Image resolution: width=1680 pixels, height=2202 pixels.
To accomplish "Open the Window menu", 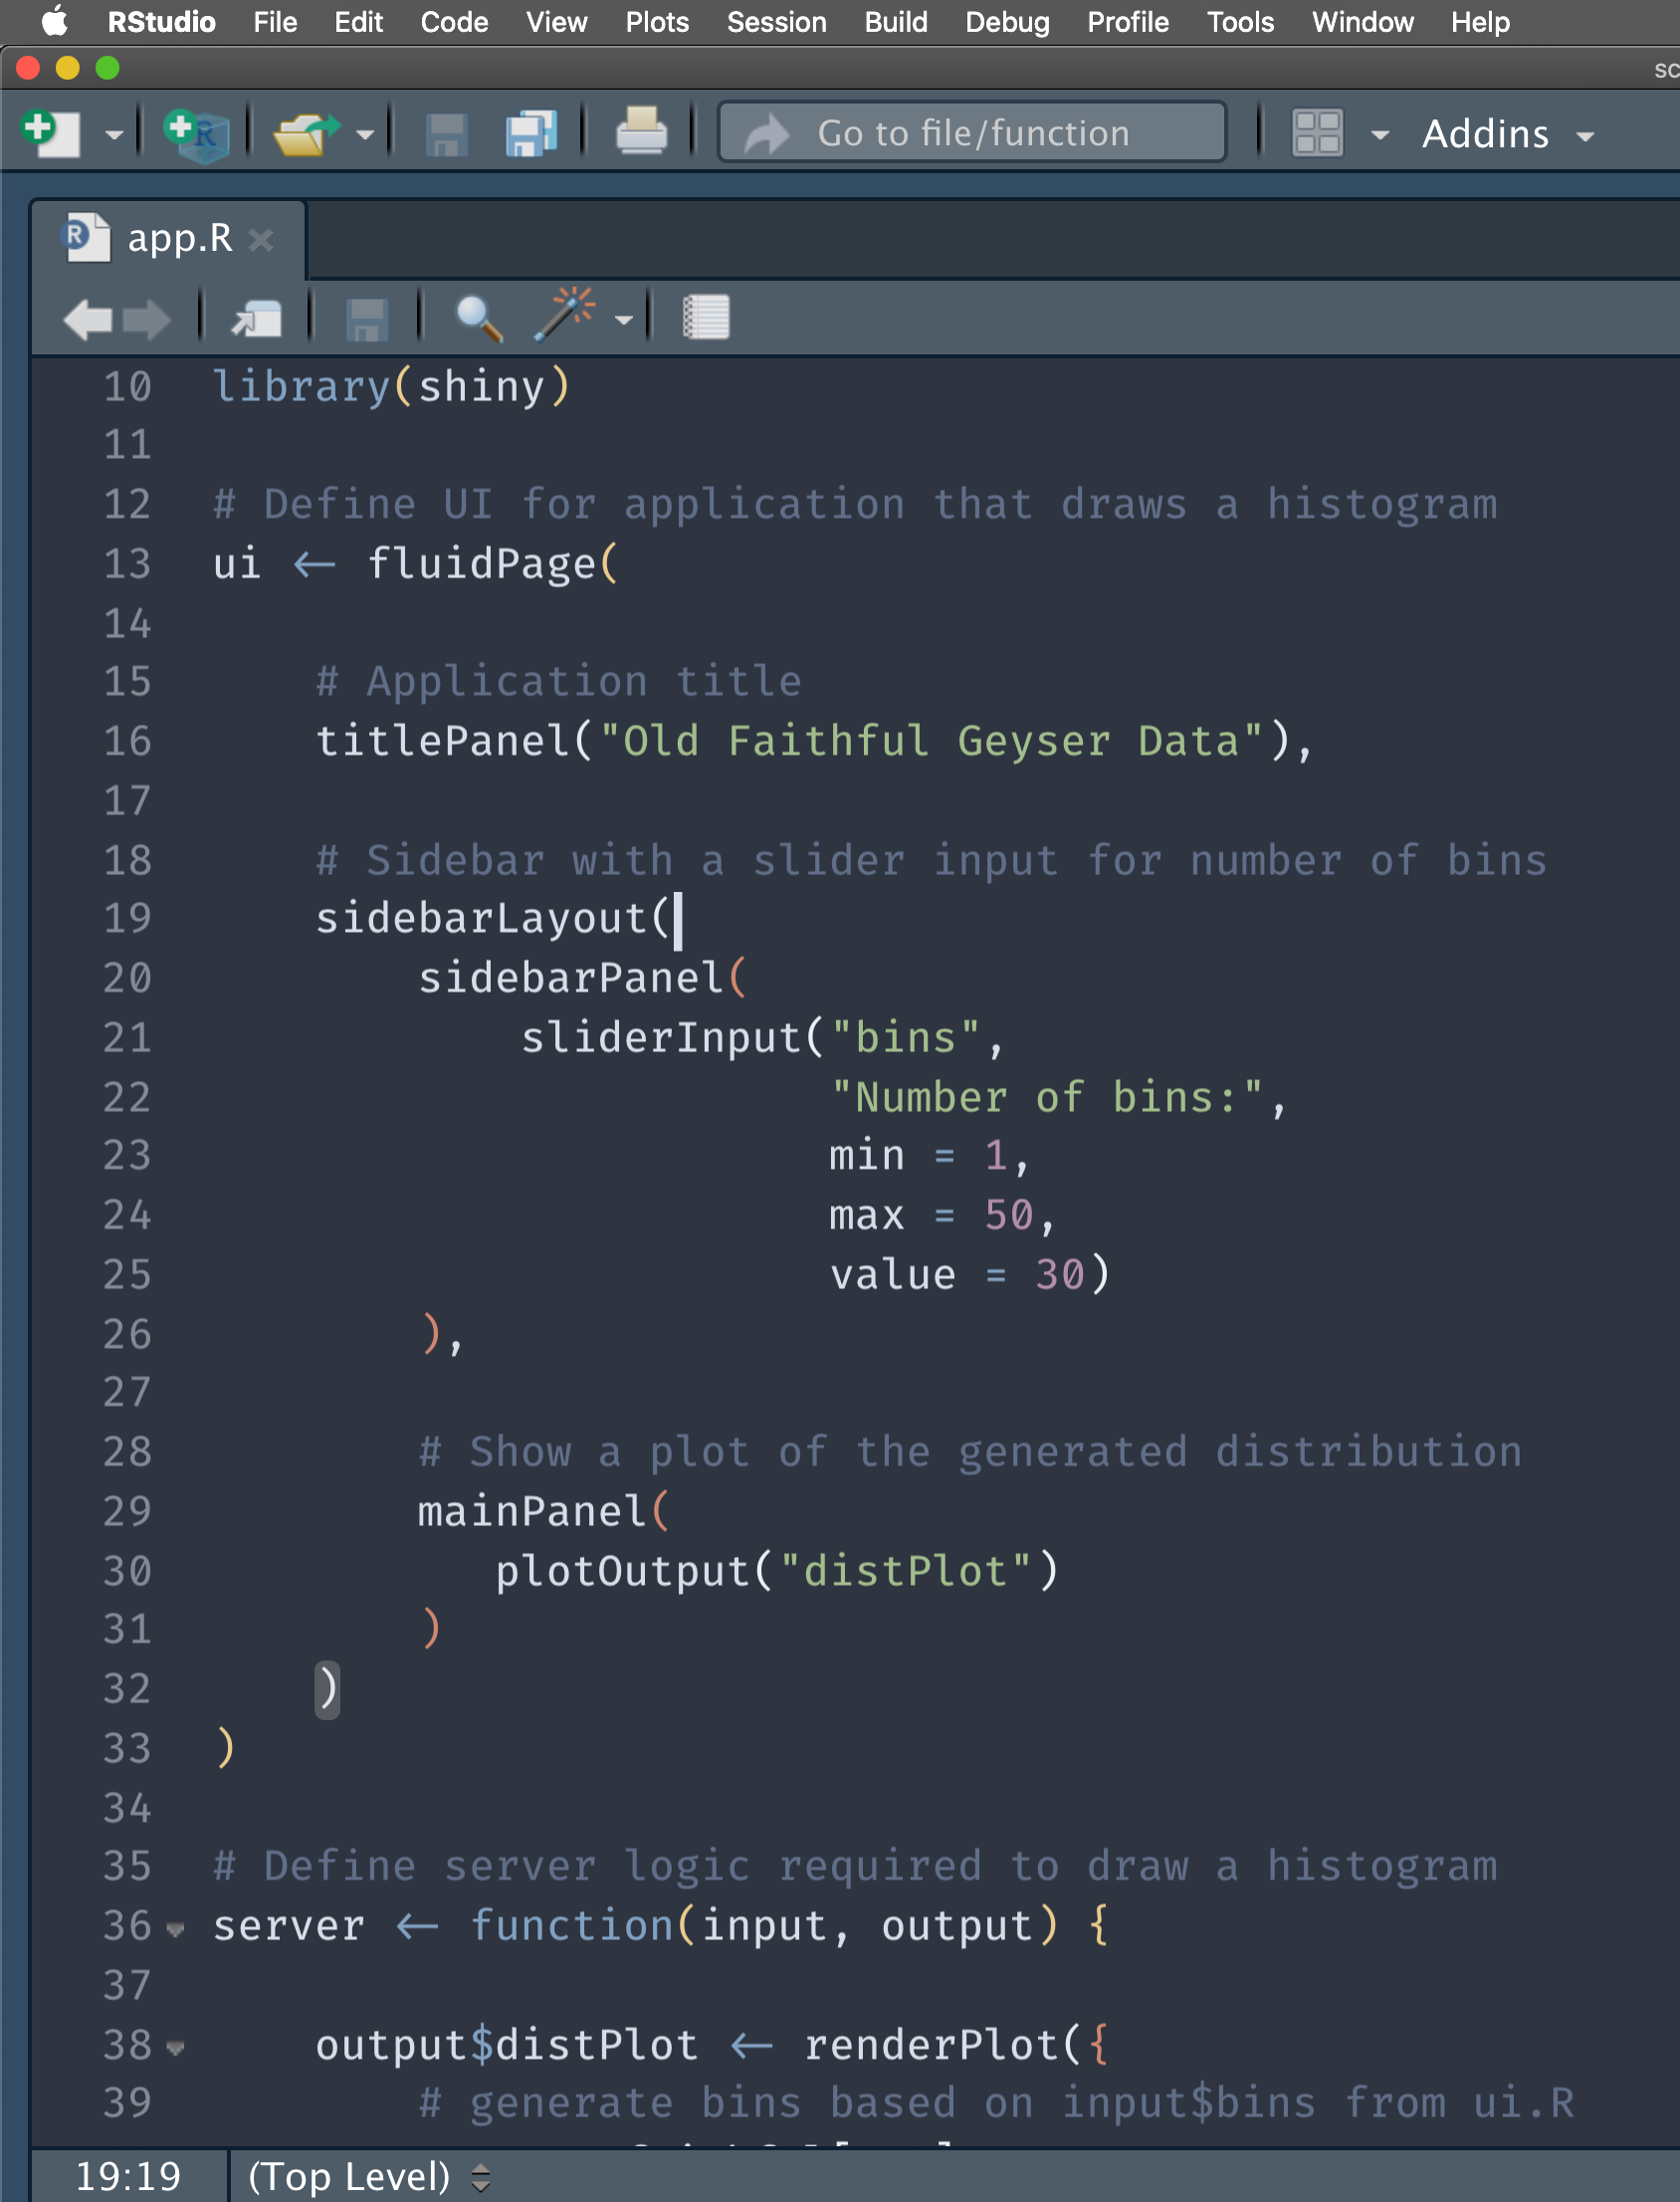I will coord(1362,21).
